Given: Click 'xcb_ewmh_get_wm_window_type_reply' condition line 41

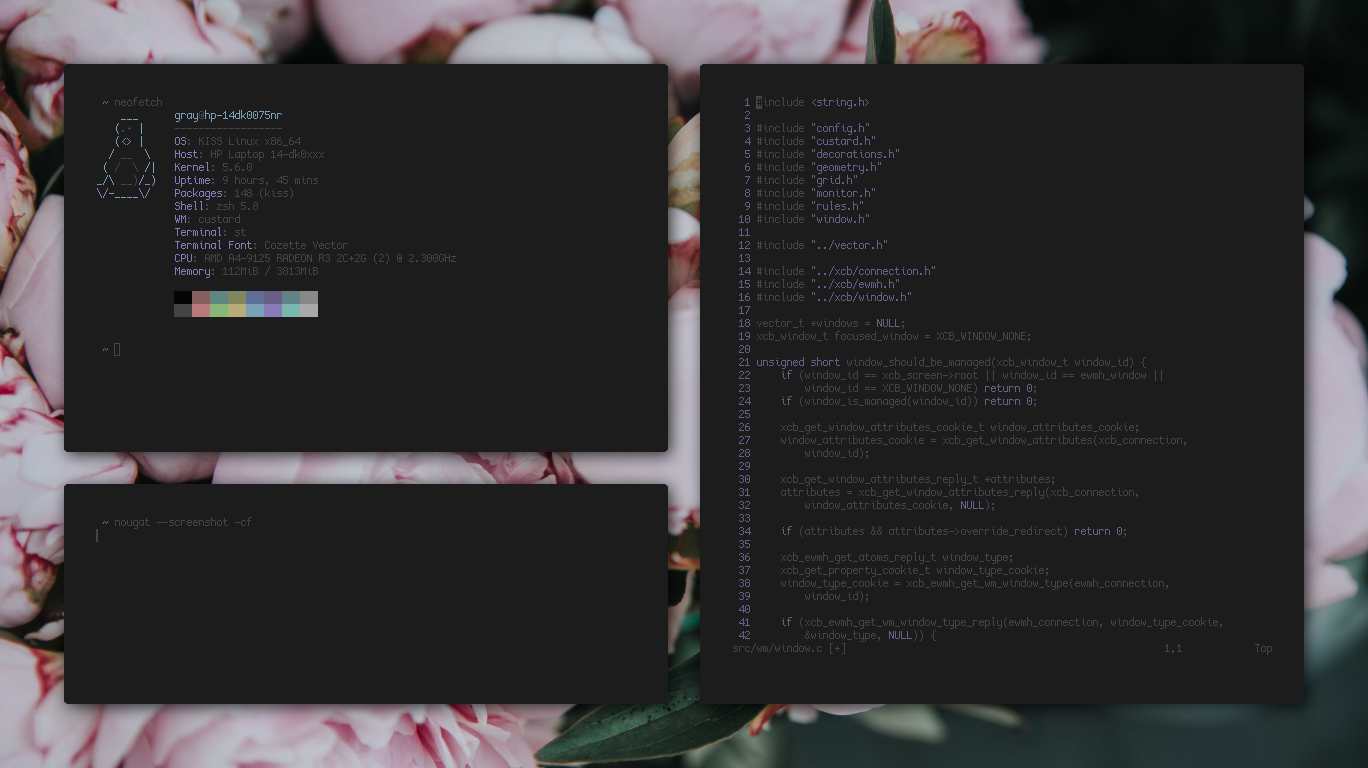Looking at the screenshot, I should pyautogui.click(x=1002, y=622).
